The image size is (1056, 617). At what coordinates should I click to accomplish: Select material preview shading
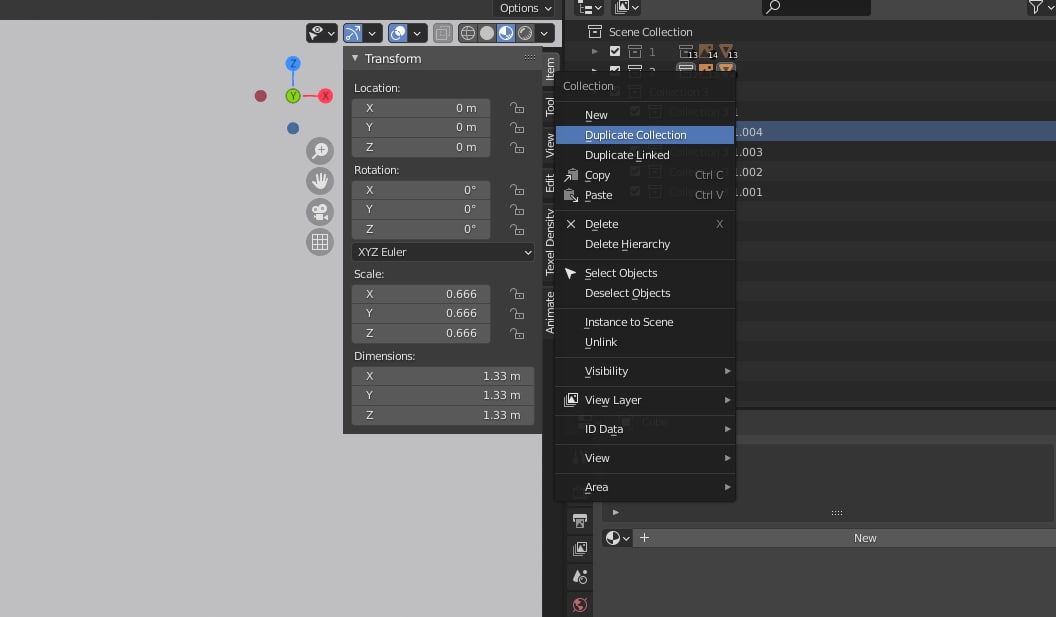(506, 33)
